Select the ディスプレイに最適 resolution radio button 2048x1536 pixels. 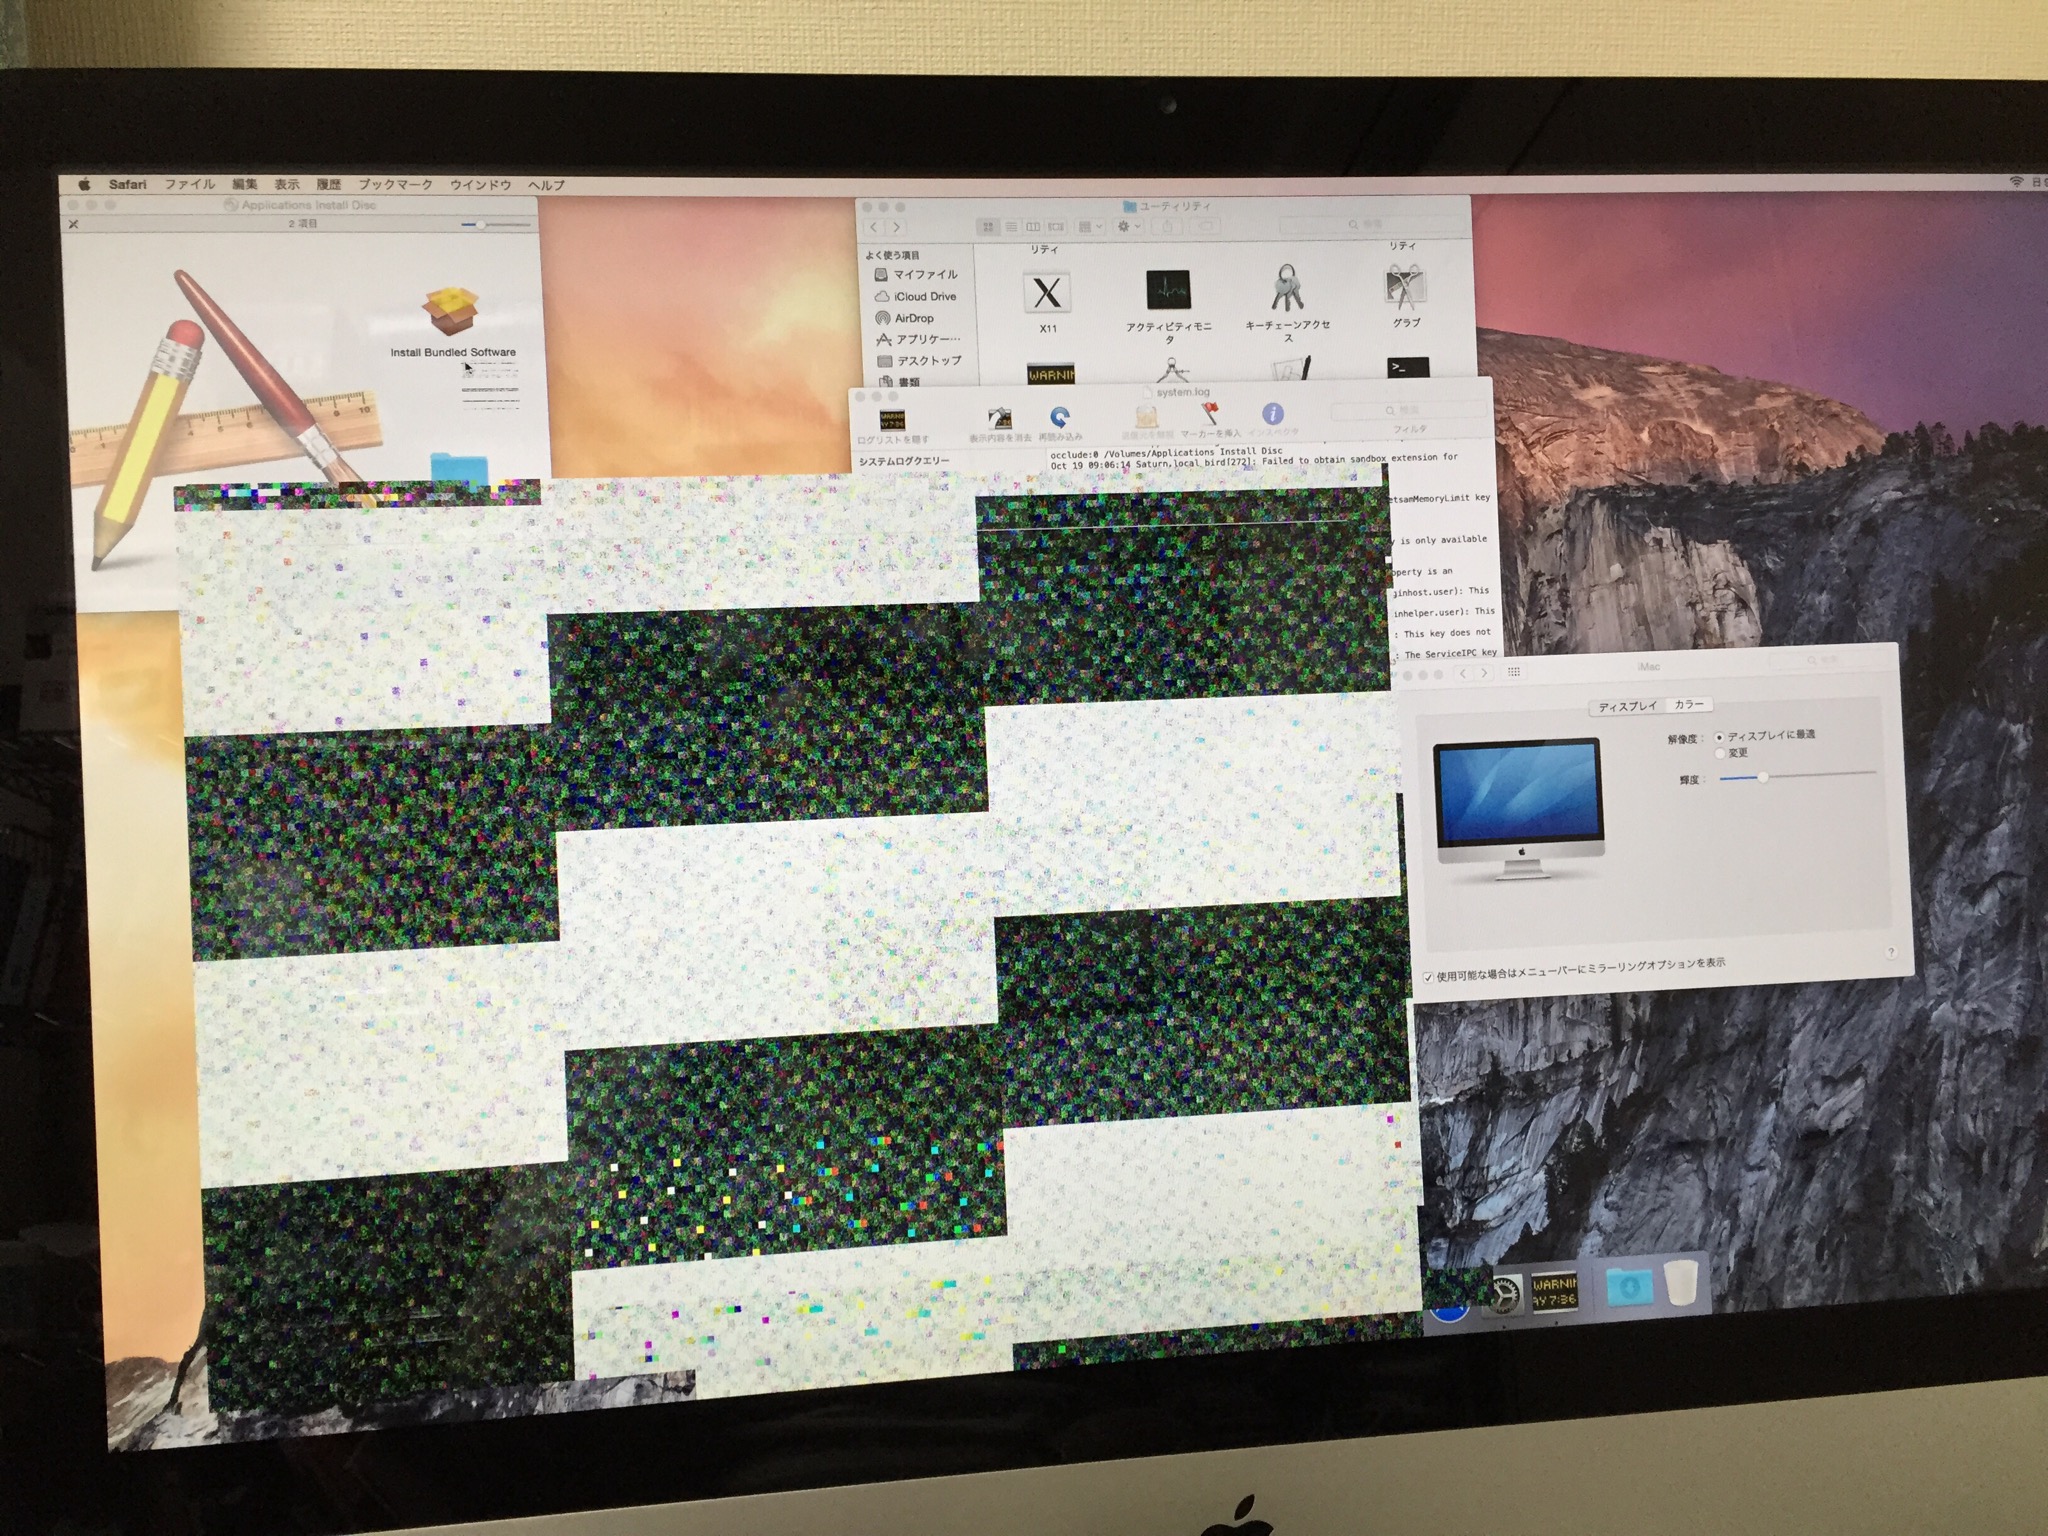[x=1719, y=737]
